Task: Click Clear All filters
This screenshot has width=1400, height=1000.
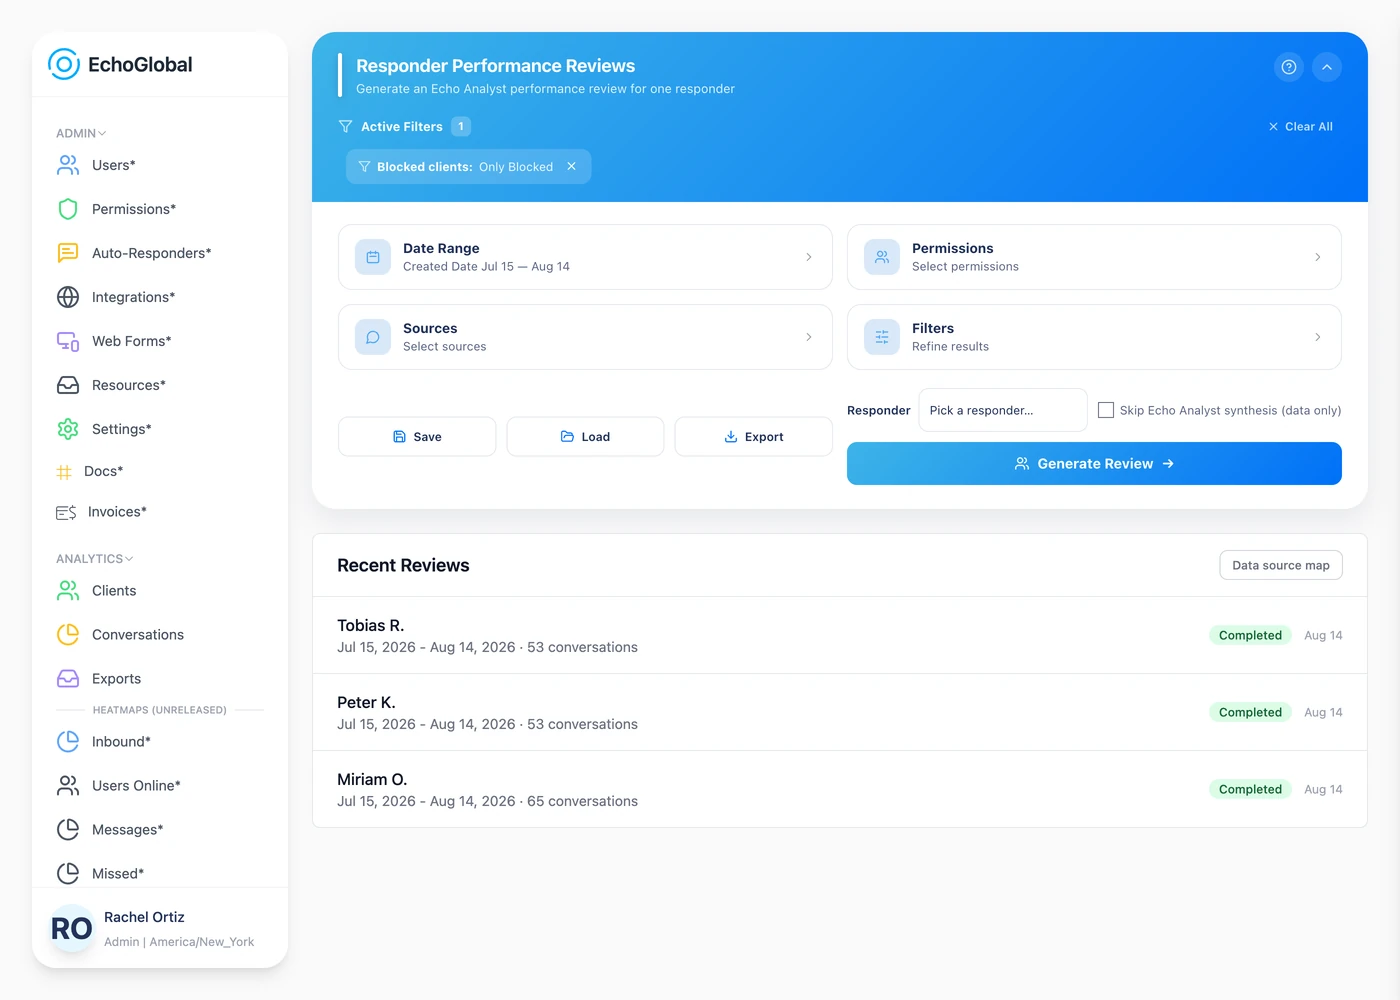Action: click(1300, 127)
